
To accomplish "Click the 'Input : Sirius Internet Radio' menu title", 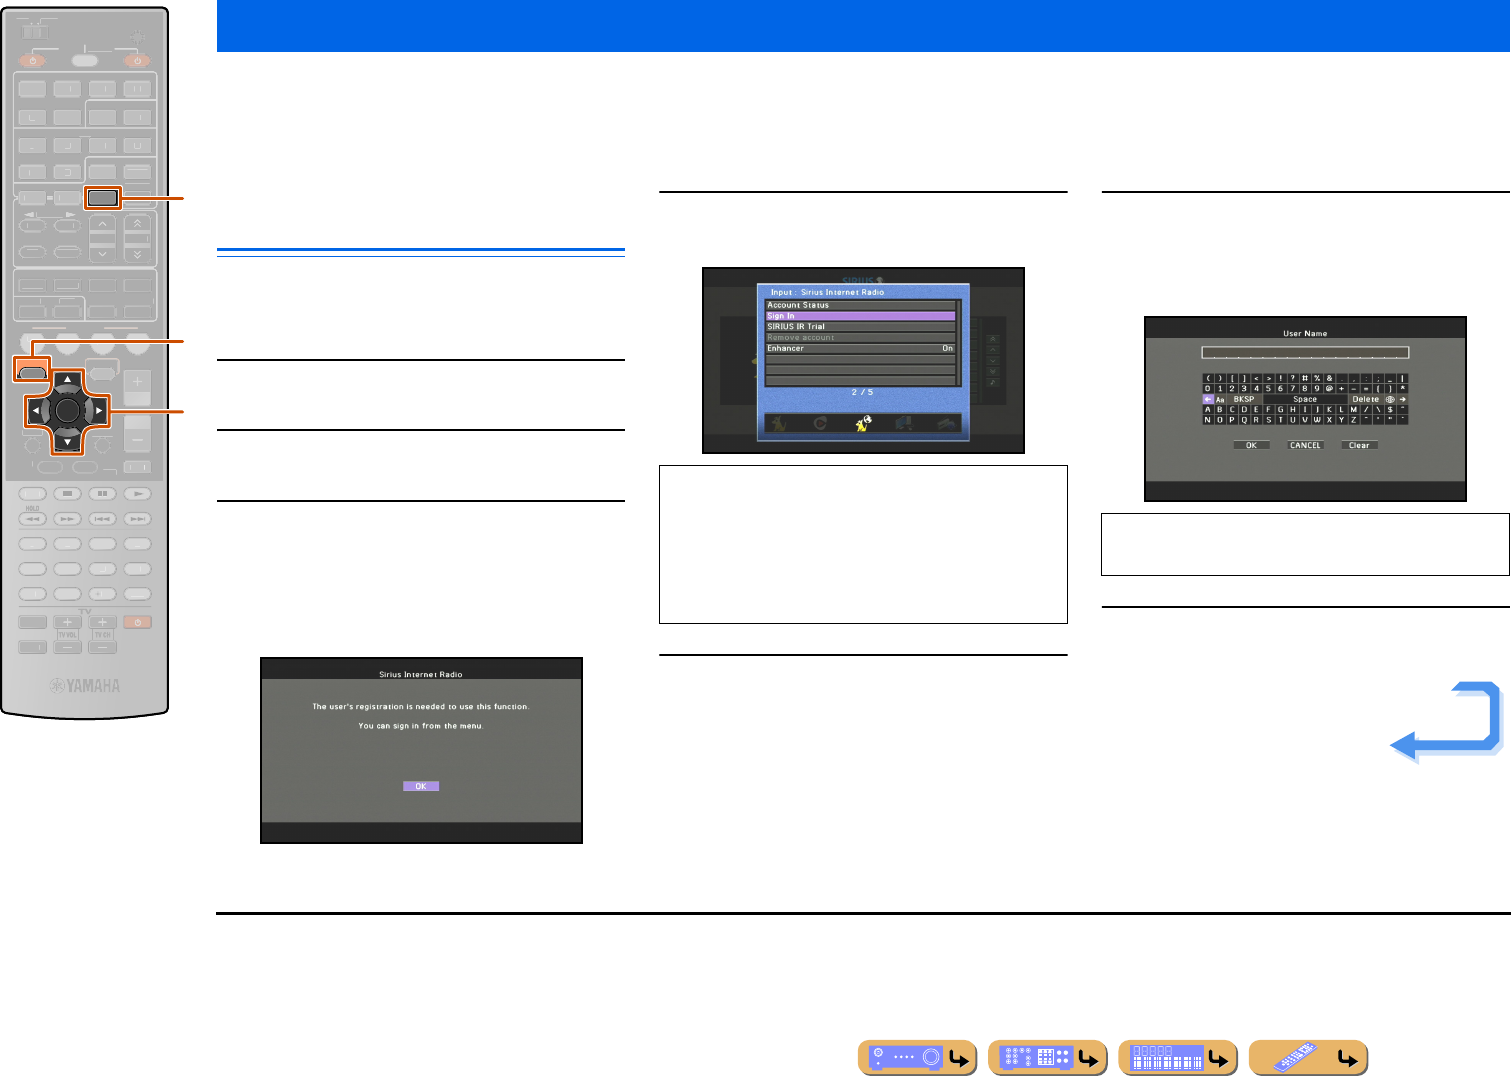I will [827, 292].
